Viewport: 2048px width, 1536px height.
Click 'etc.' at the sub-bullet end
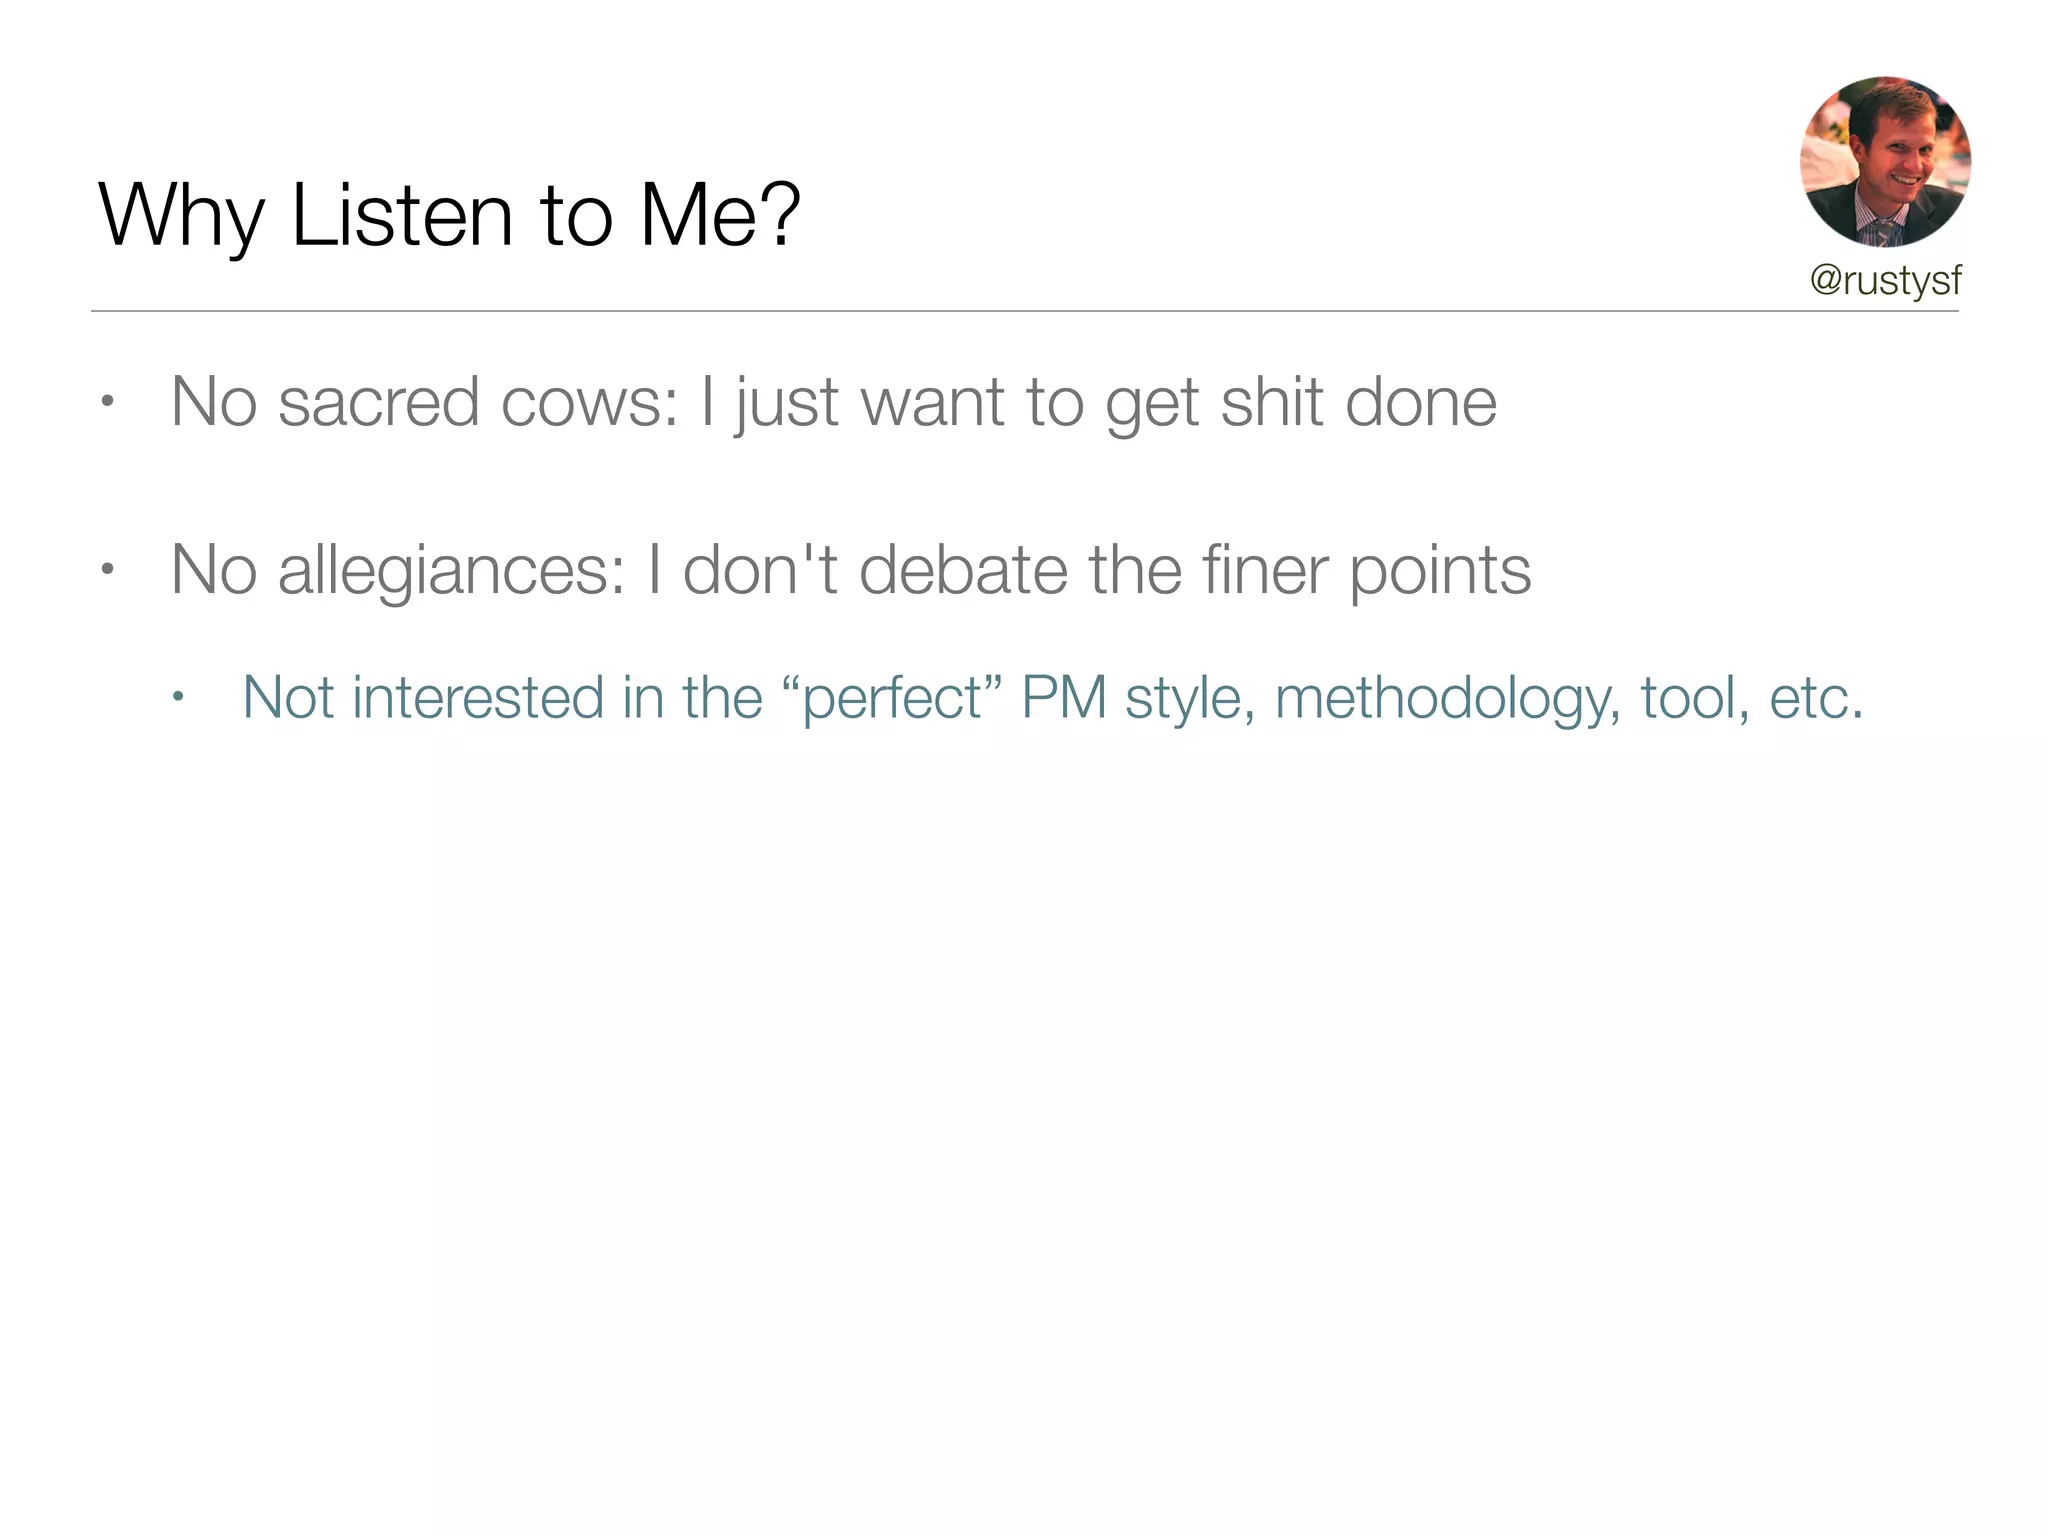tap(1816, 698)
